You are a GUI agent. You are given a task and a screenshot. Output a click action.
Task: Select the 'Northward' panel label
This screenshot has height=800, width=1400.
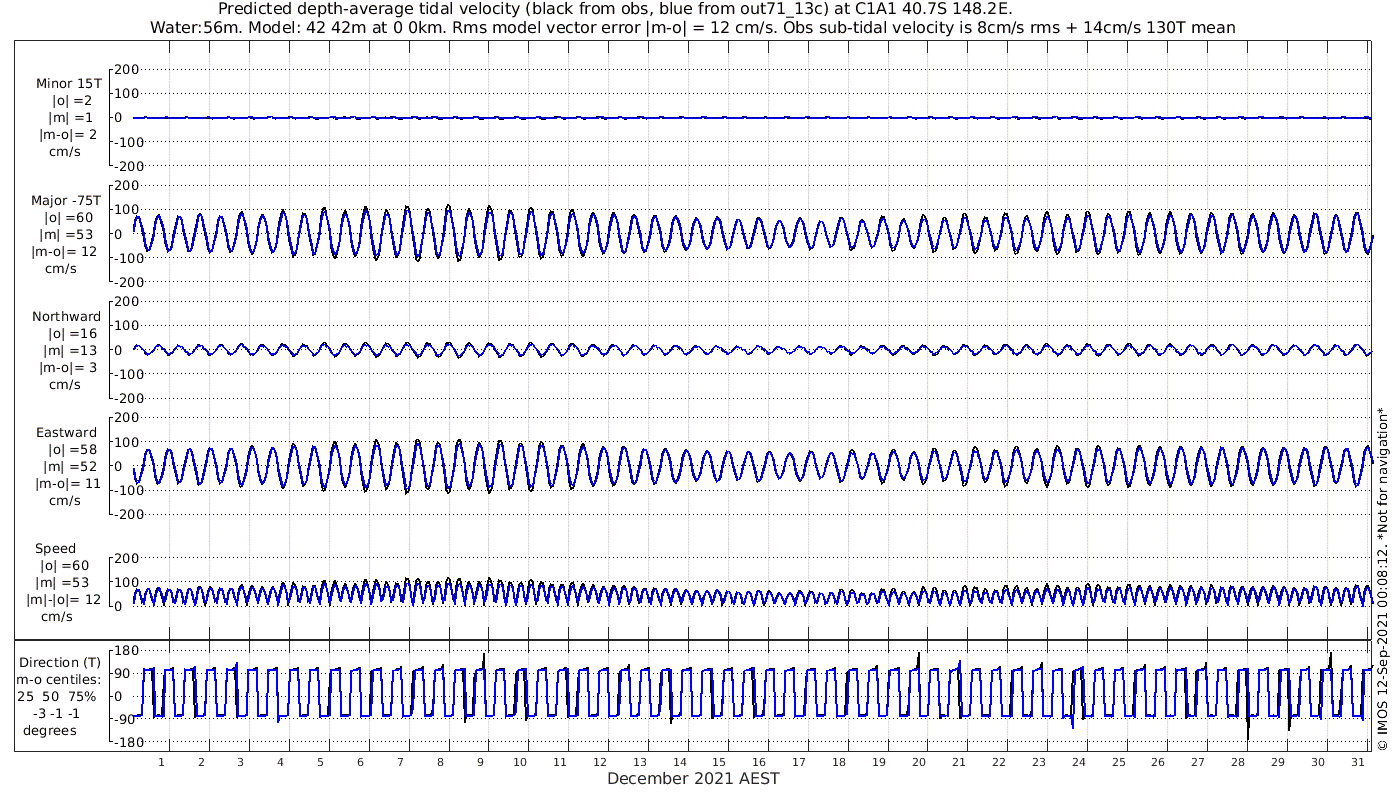point(67,317)
